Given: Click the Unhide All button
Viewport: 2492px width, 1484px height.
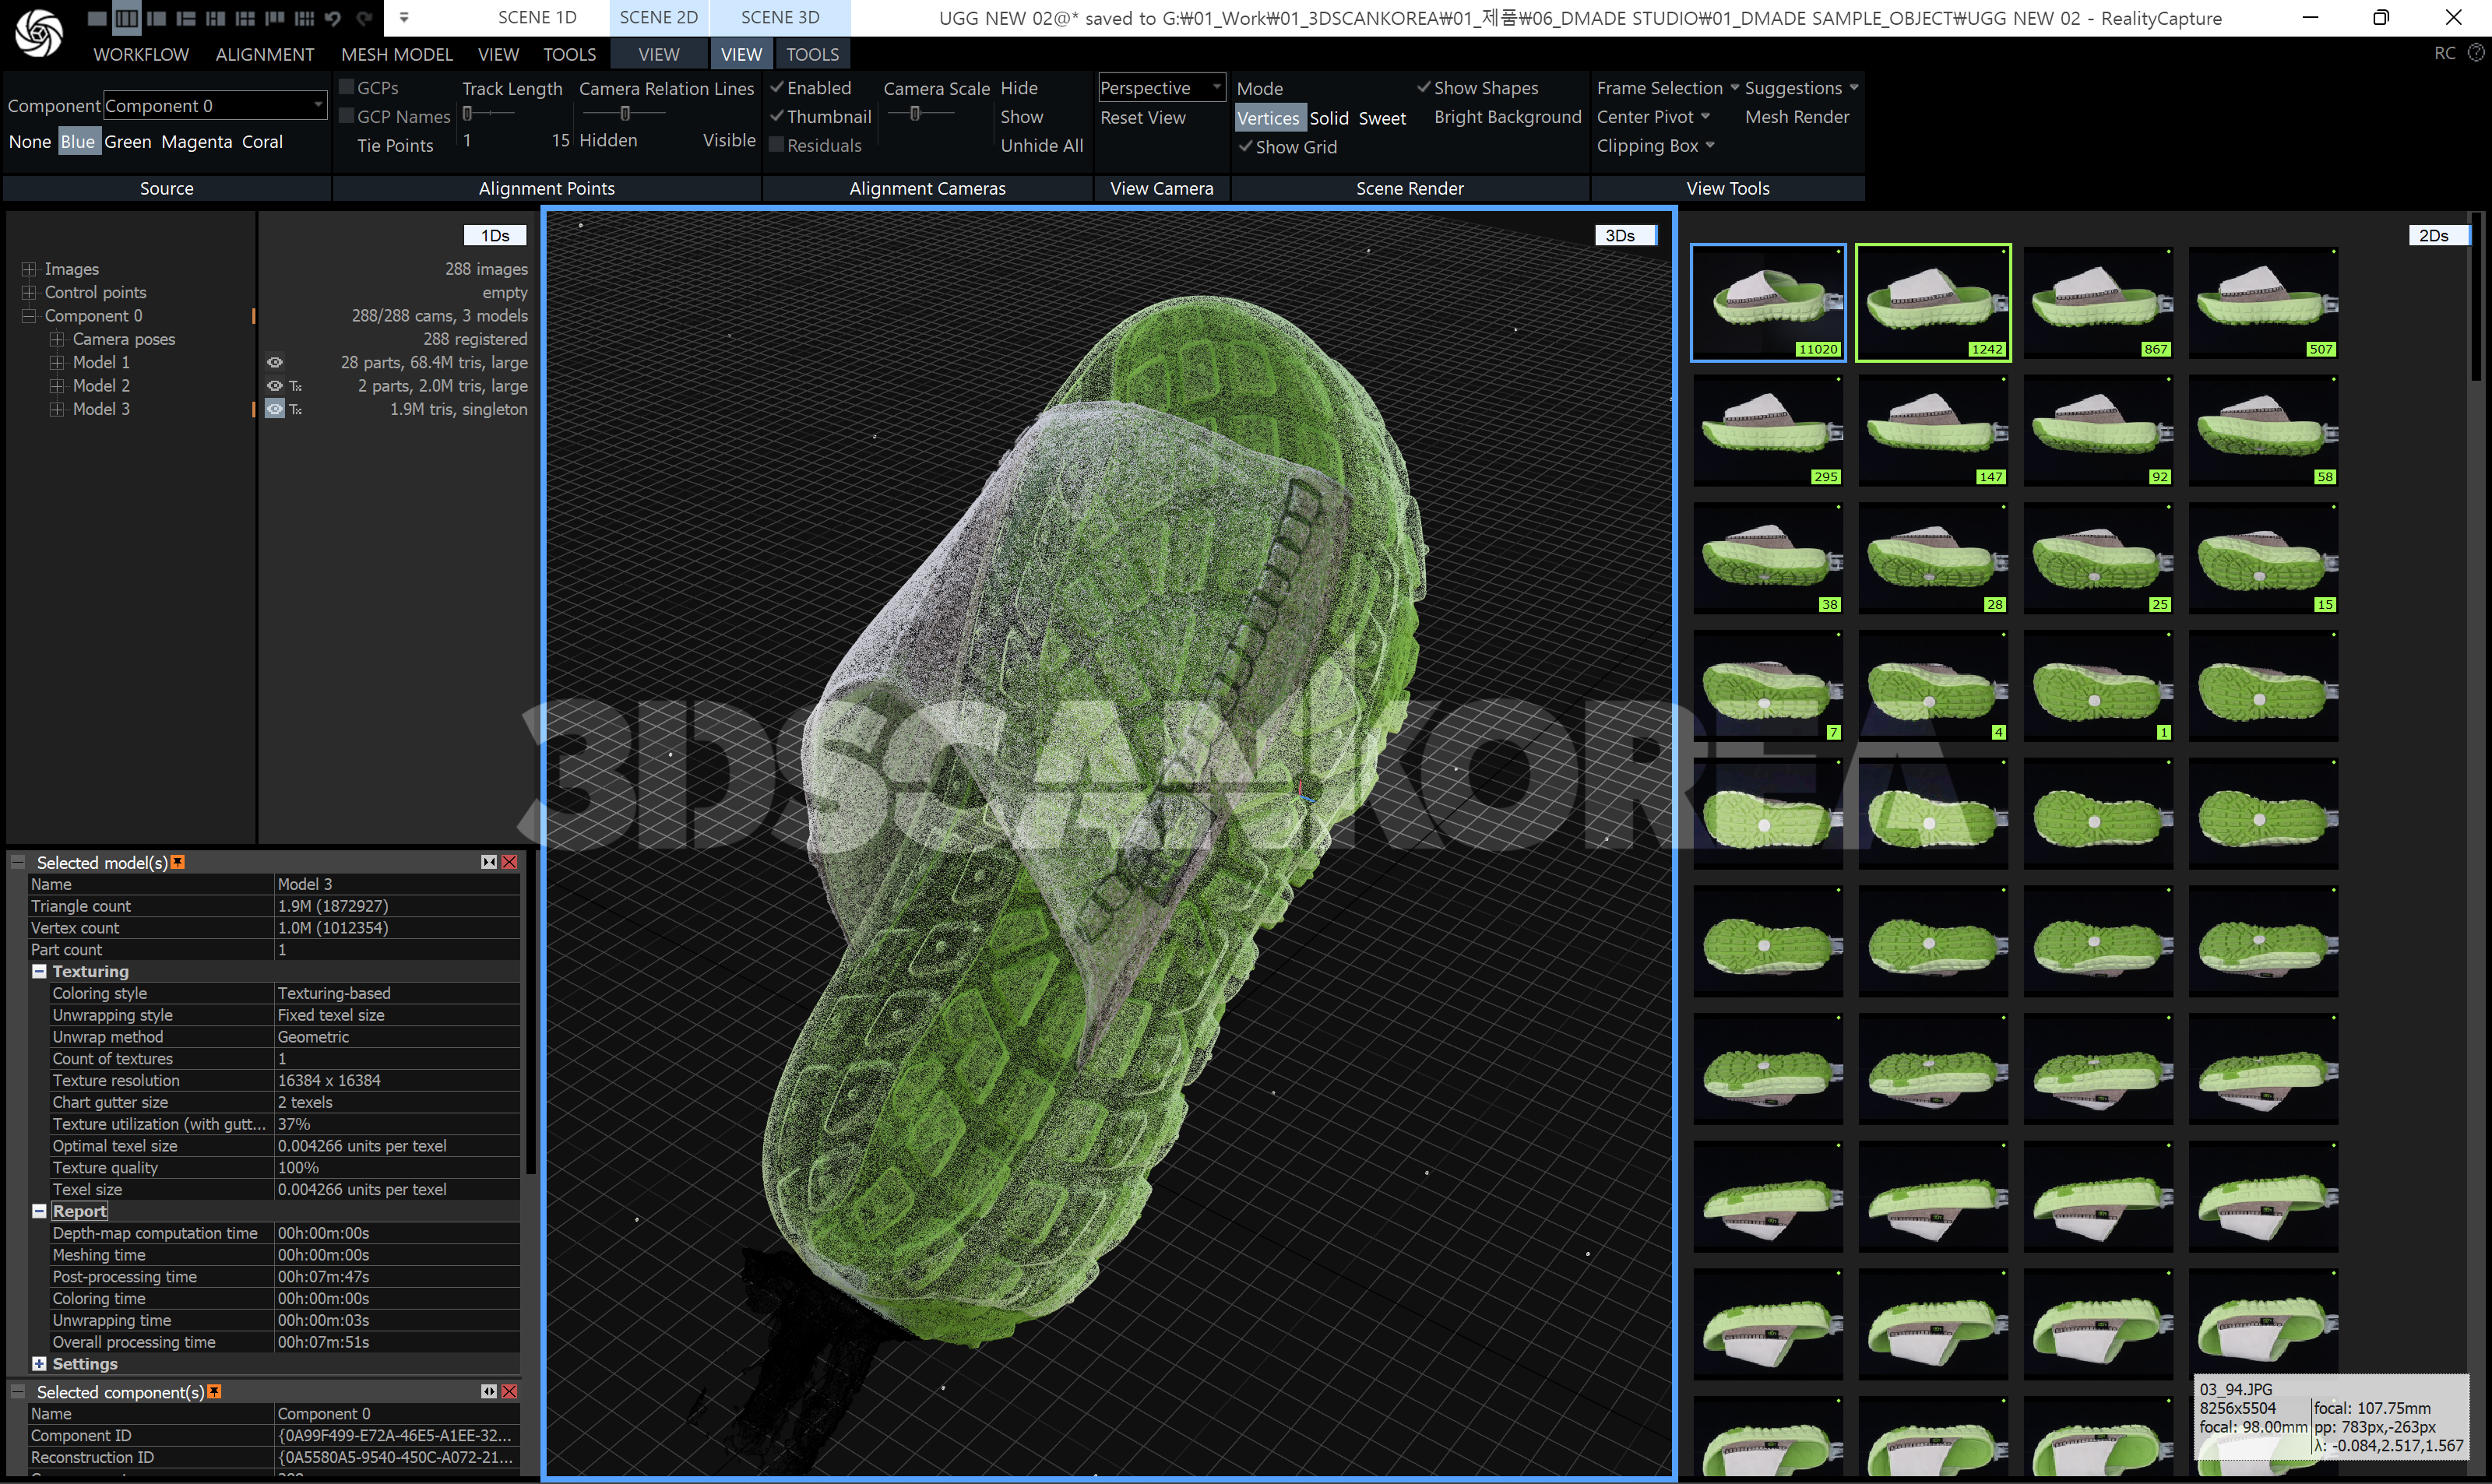Looking at the screenshot, I should click(1042, 145).
